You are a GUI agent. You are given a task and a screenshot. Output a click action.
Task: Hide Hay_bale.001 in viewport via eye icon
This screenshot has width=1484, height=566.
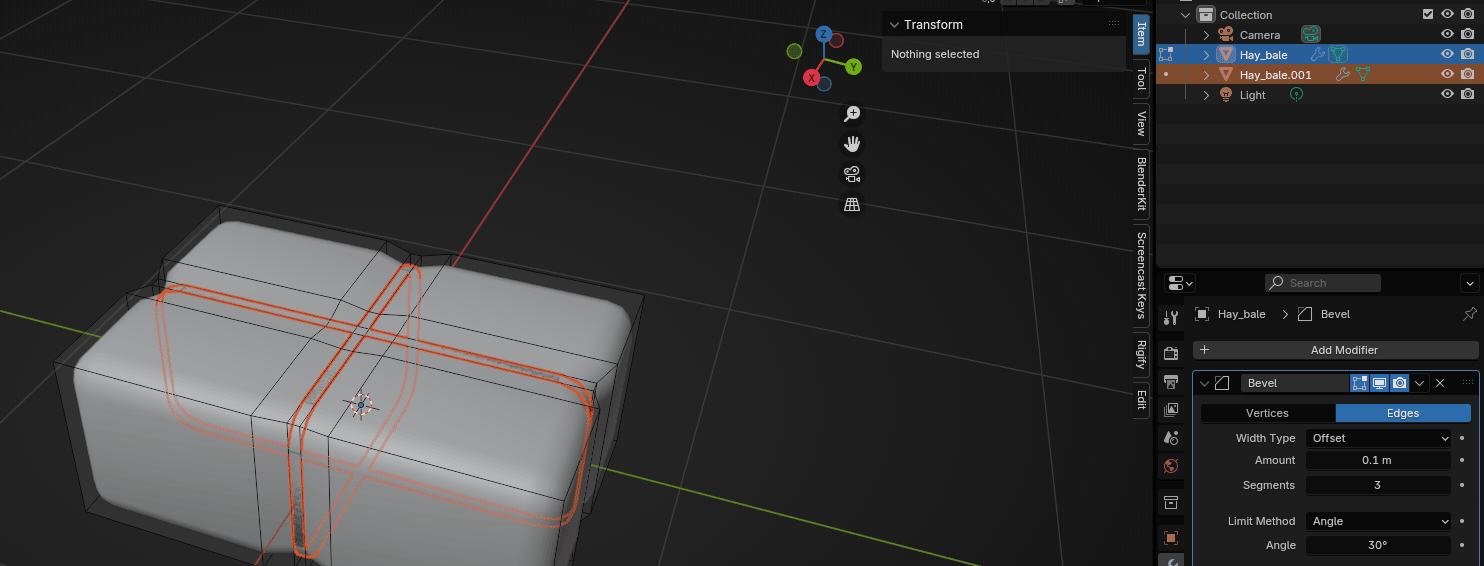[1447, 74]
